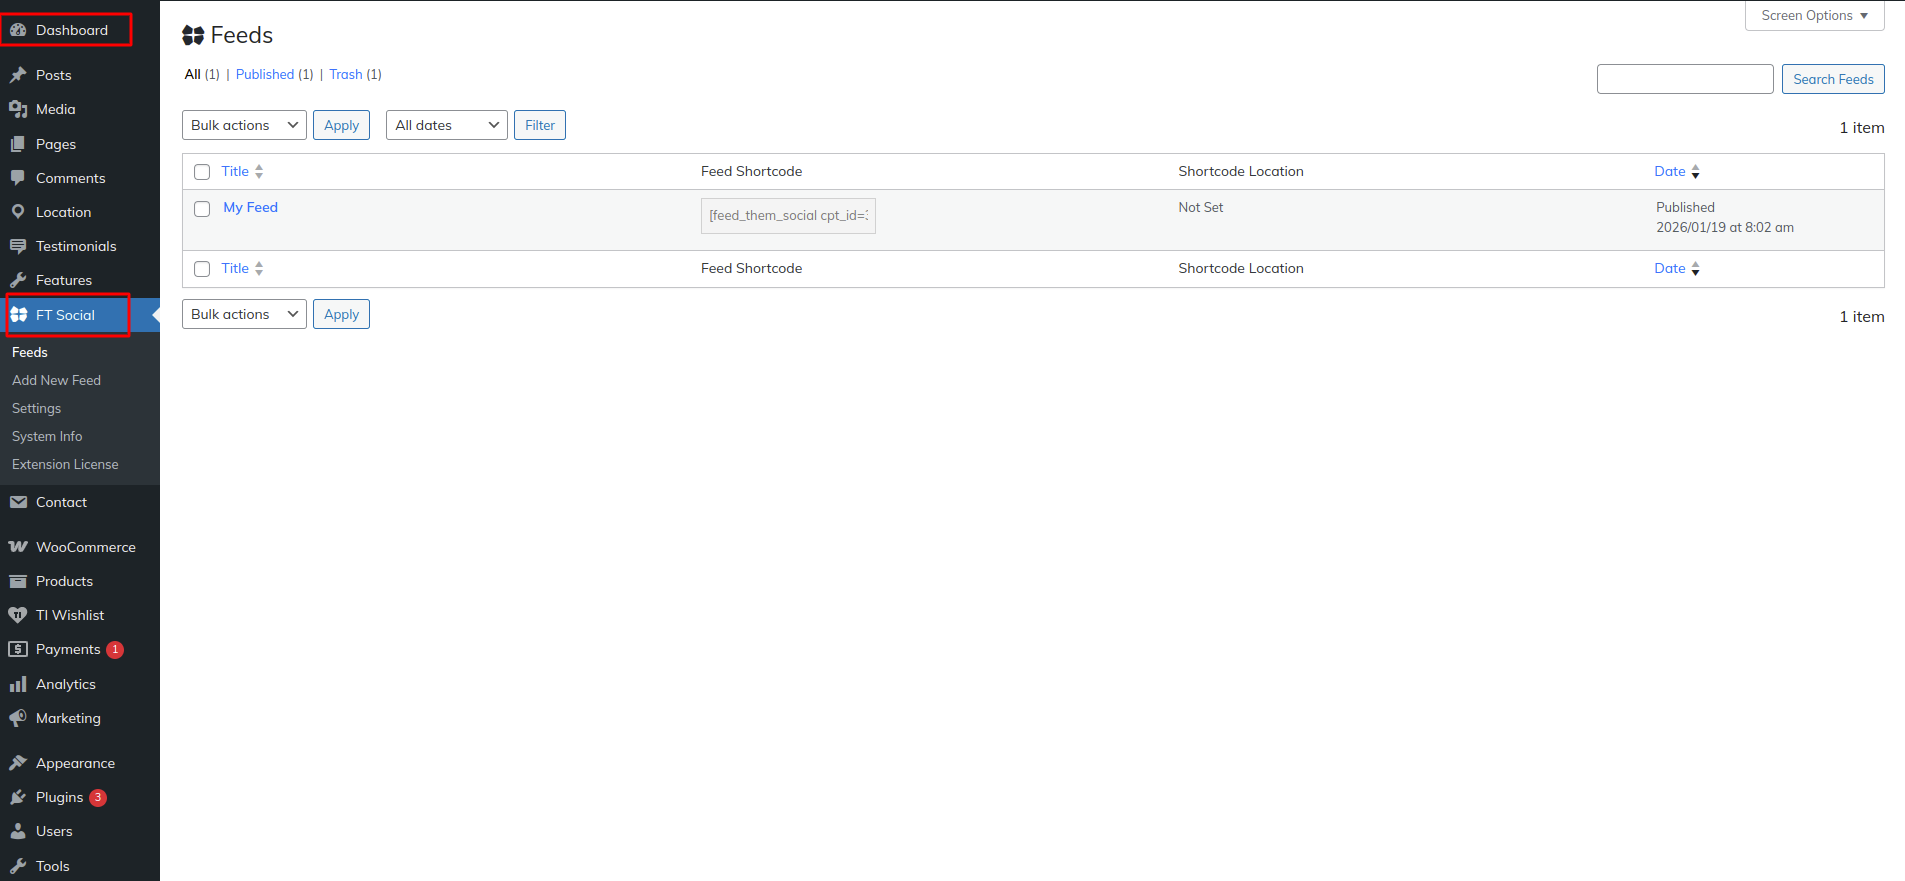Screen dimensions: 1905x881
Task: Click the Comments speech bubble icon
Action: pyautogui.click(x=18, y=178)
